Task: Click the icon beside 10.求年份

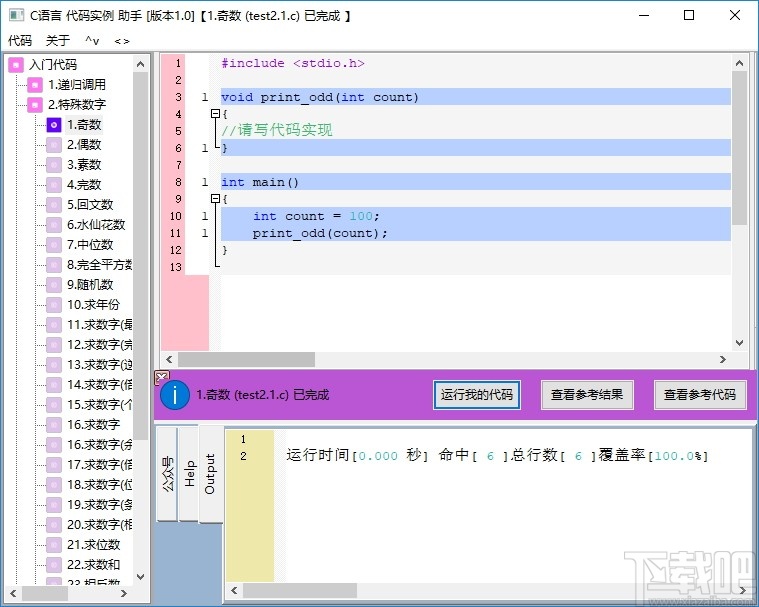Action: click(x=54, y=304)
